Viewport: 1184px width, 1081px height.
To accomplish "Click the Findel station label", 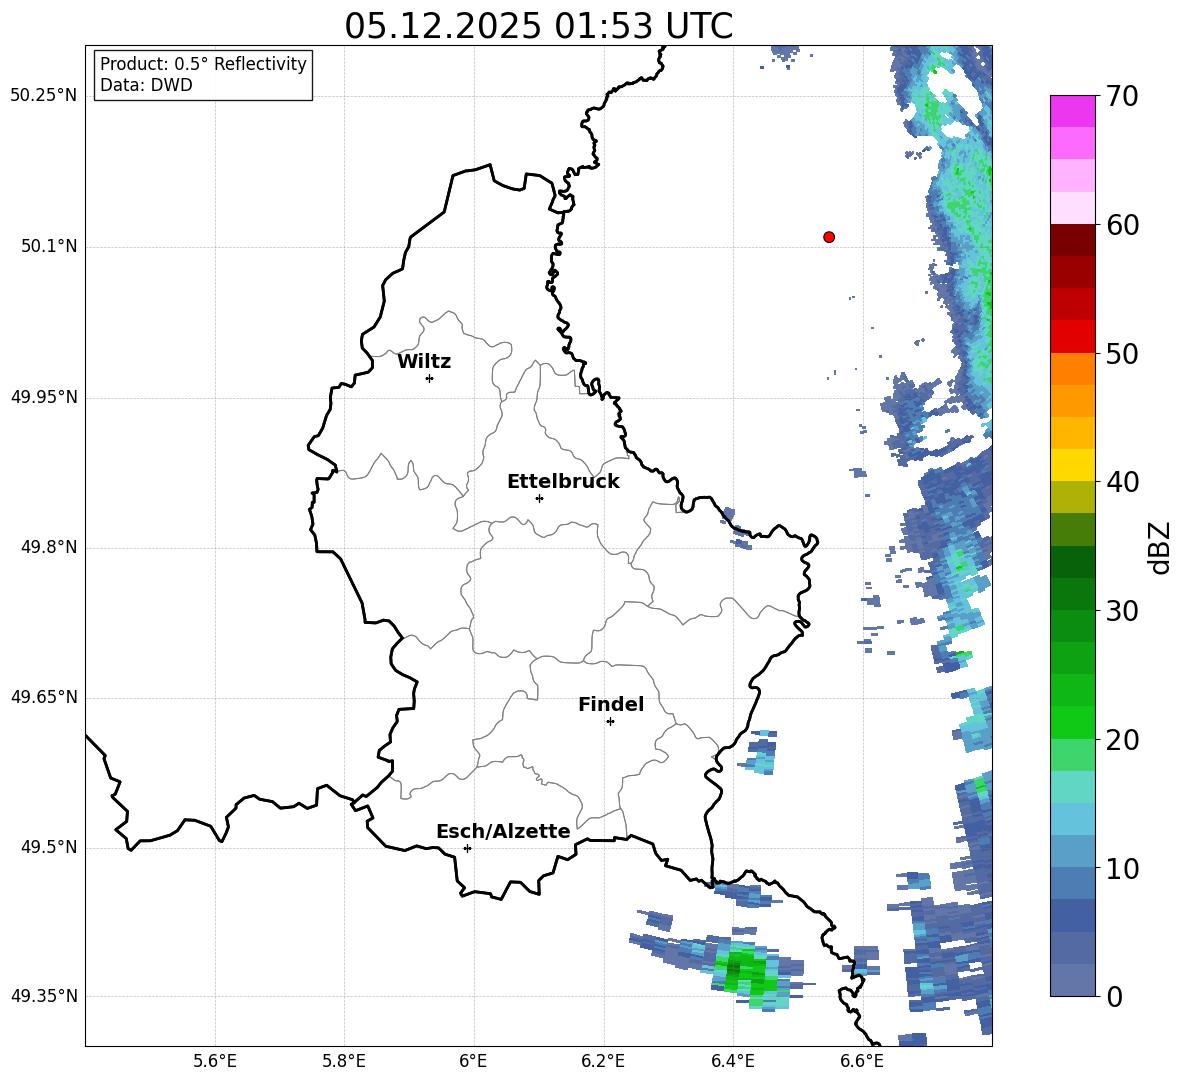I will click(x=611, y=704).
